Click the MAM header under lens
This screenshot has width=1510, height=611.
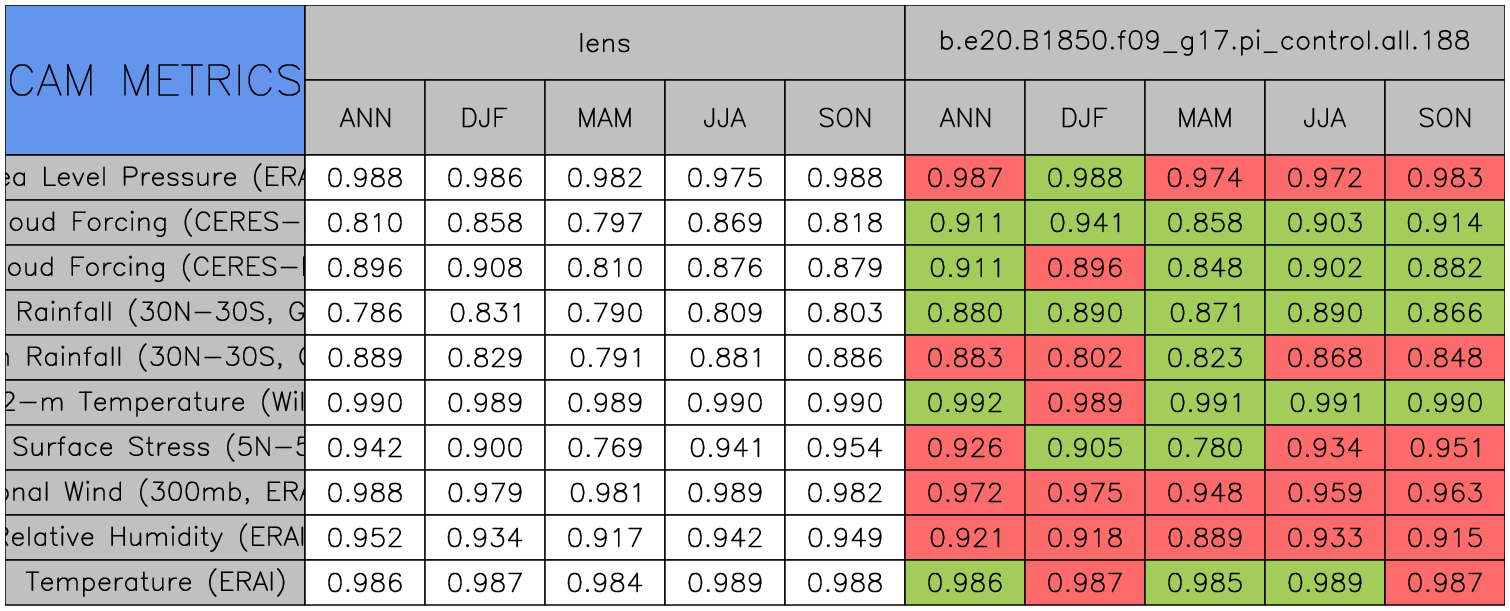(x=604, y=118)
